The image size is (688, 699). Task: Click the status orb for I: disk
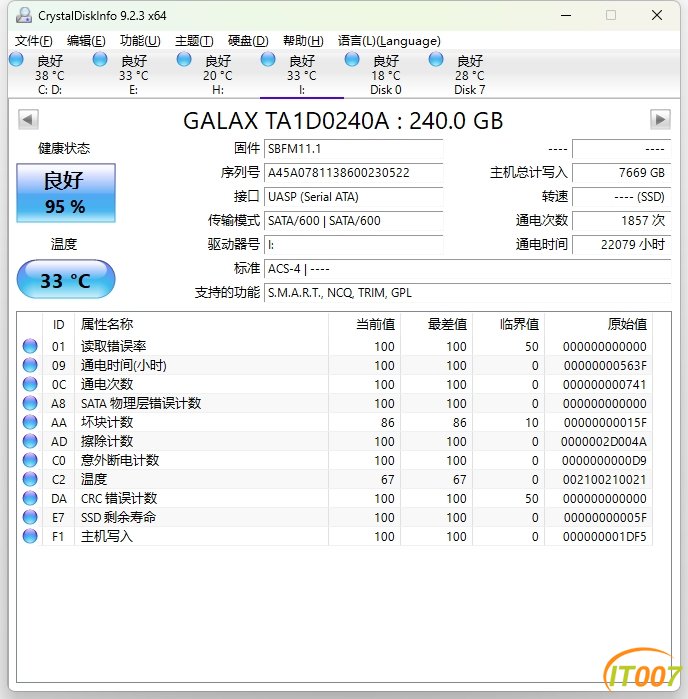click(x=268, y=60)
